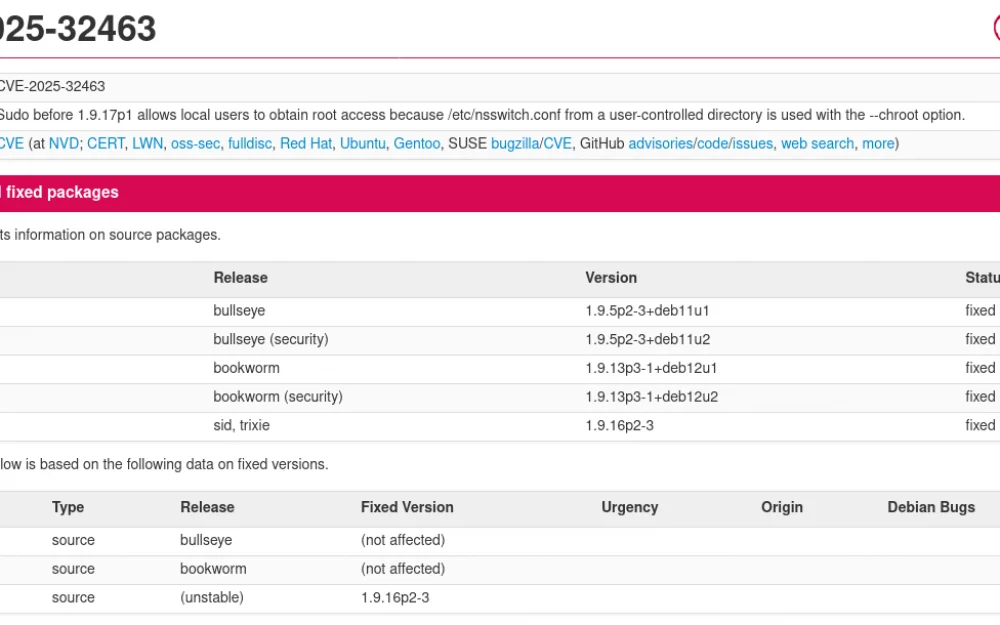Select version "1.9.5p2-3+deb11u1"
Image resolution: width=1000 pixels, height=625 pixels.
coord(647,311)
